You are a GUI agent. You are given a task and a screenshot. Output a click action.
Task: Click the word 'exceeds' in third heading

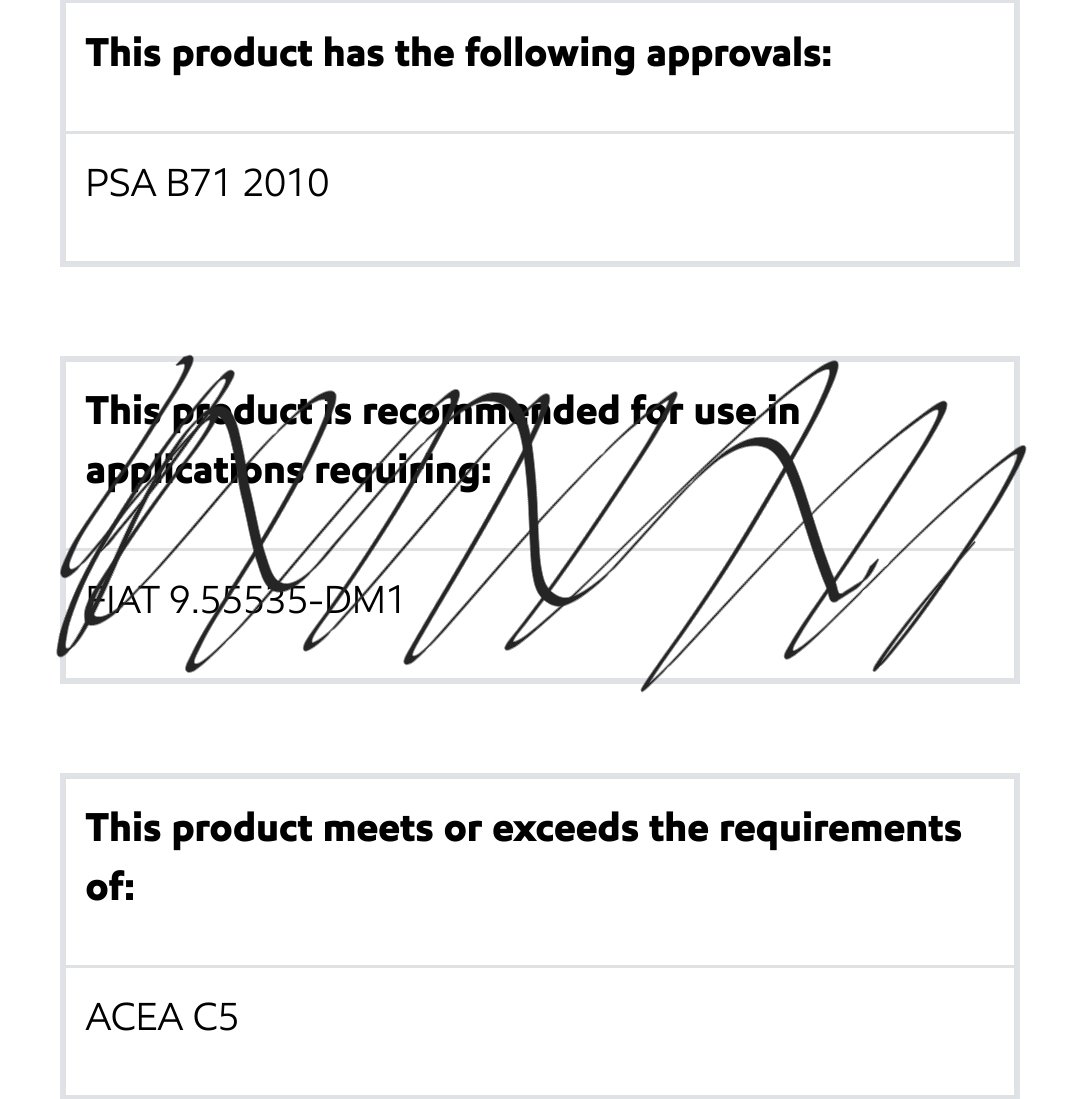click(566, 828)
